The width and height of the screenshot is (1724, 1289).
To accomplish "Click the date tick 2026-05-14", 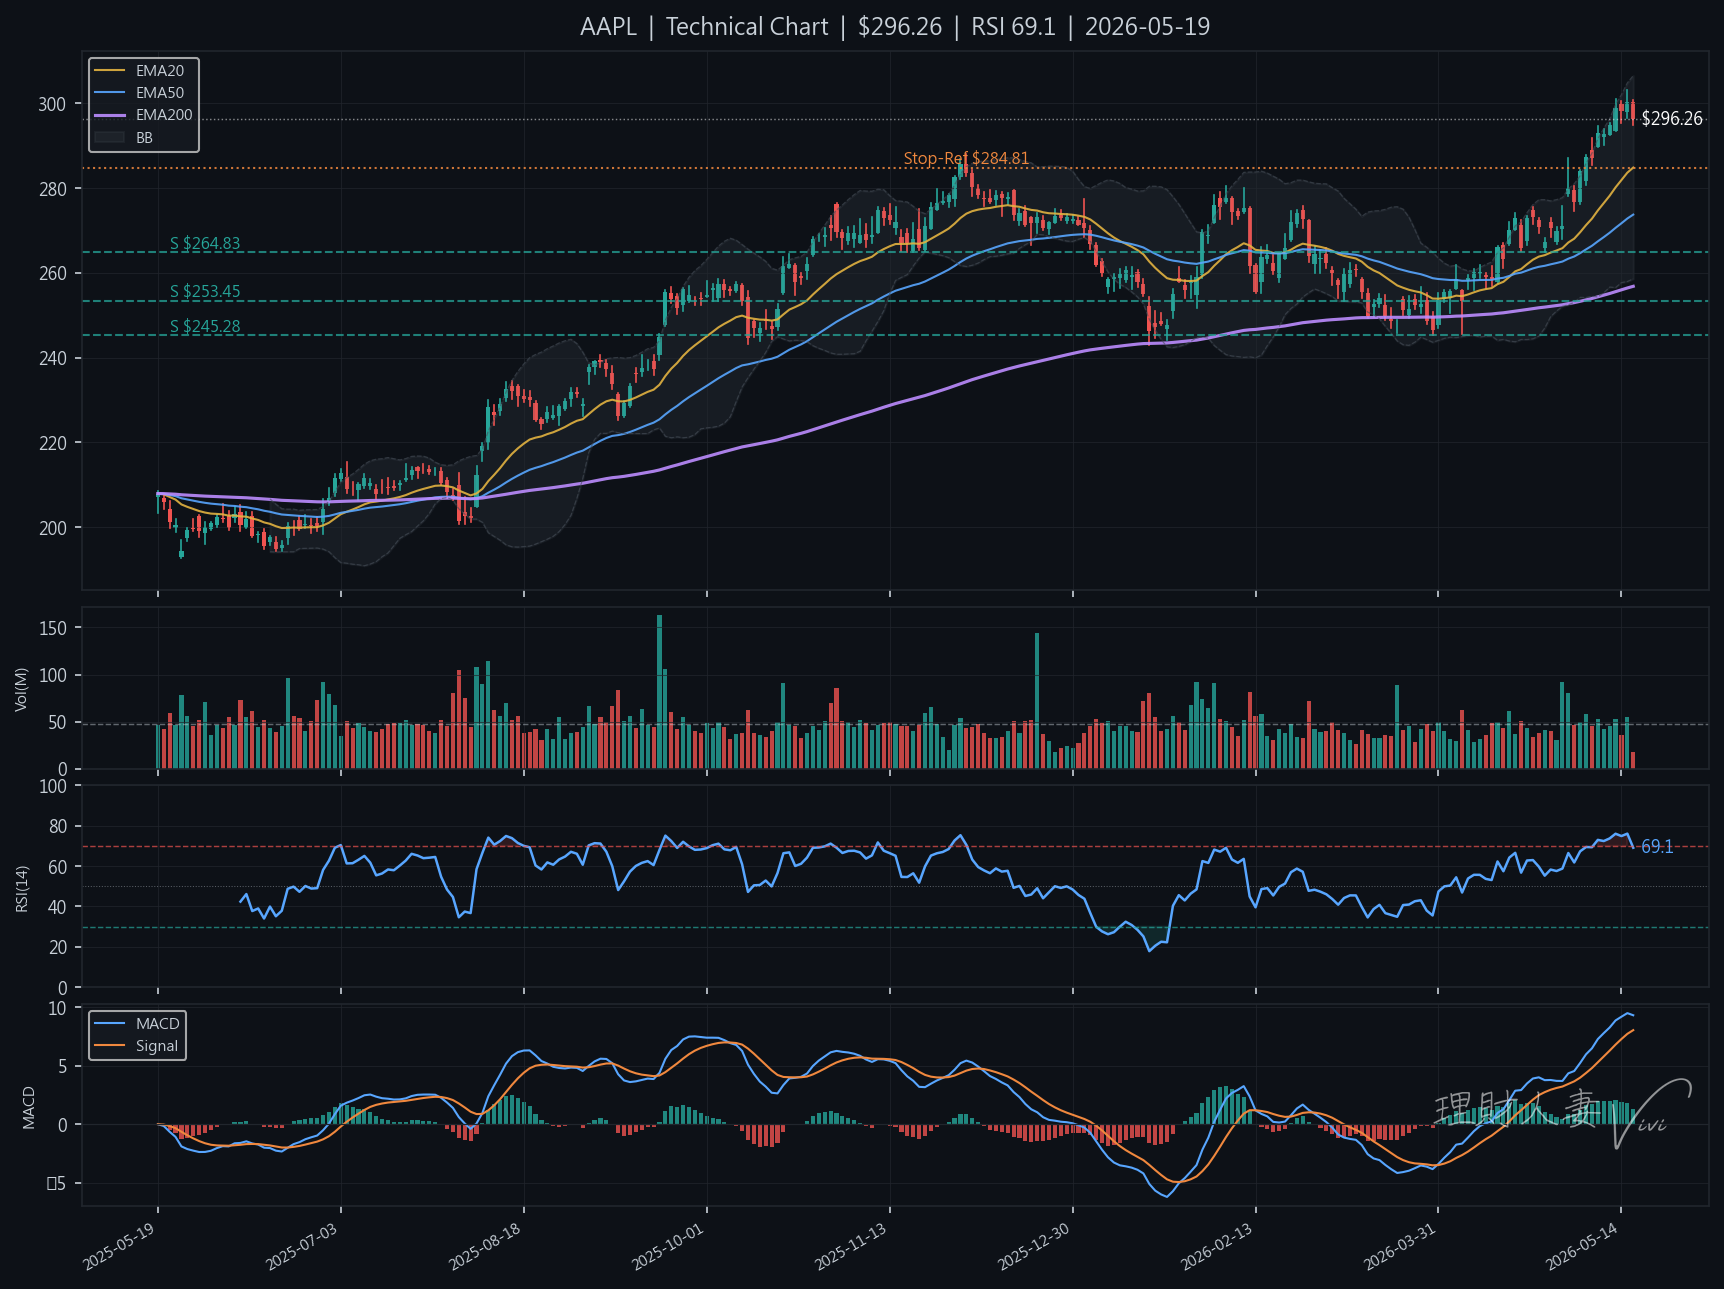I will click(1582, 1246).
